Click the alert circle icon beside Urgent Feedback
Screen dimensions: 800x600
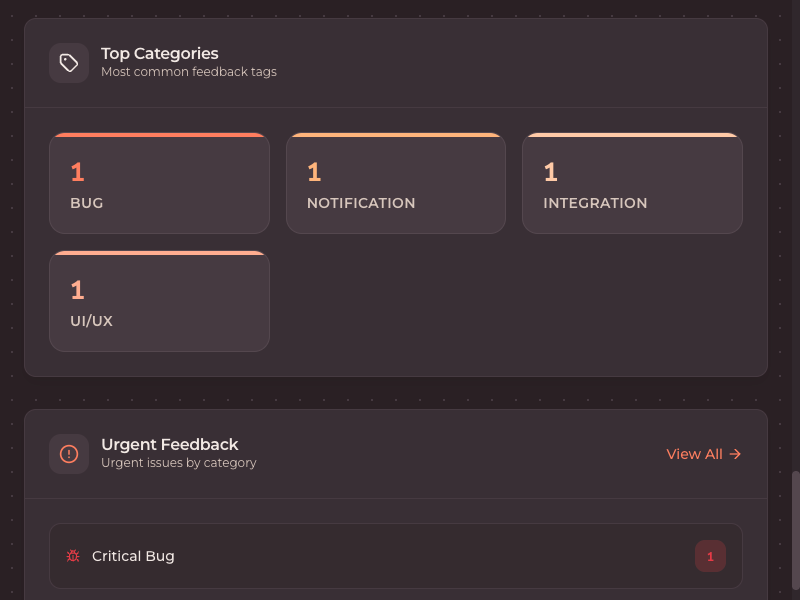click(68, 453)
